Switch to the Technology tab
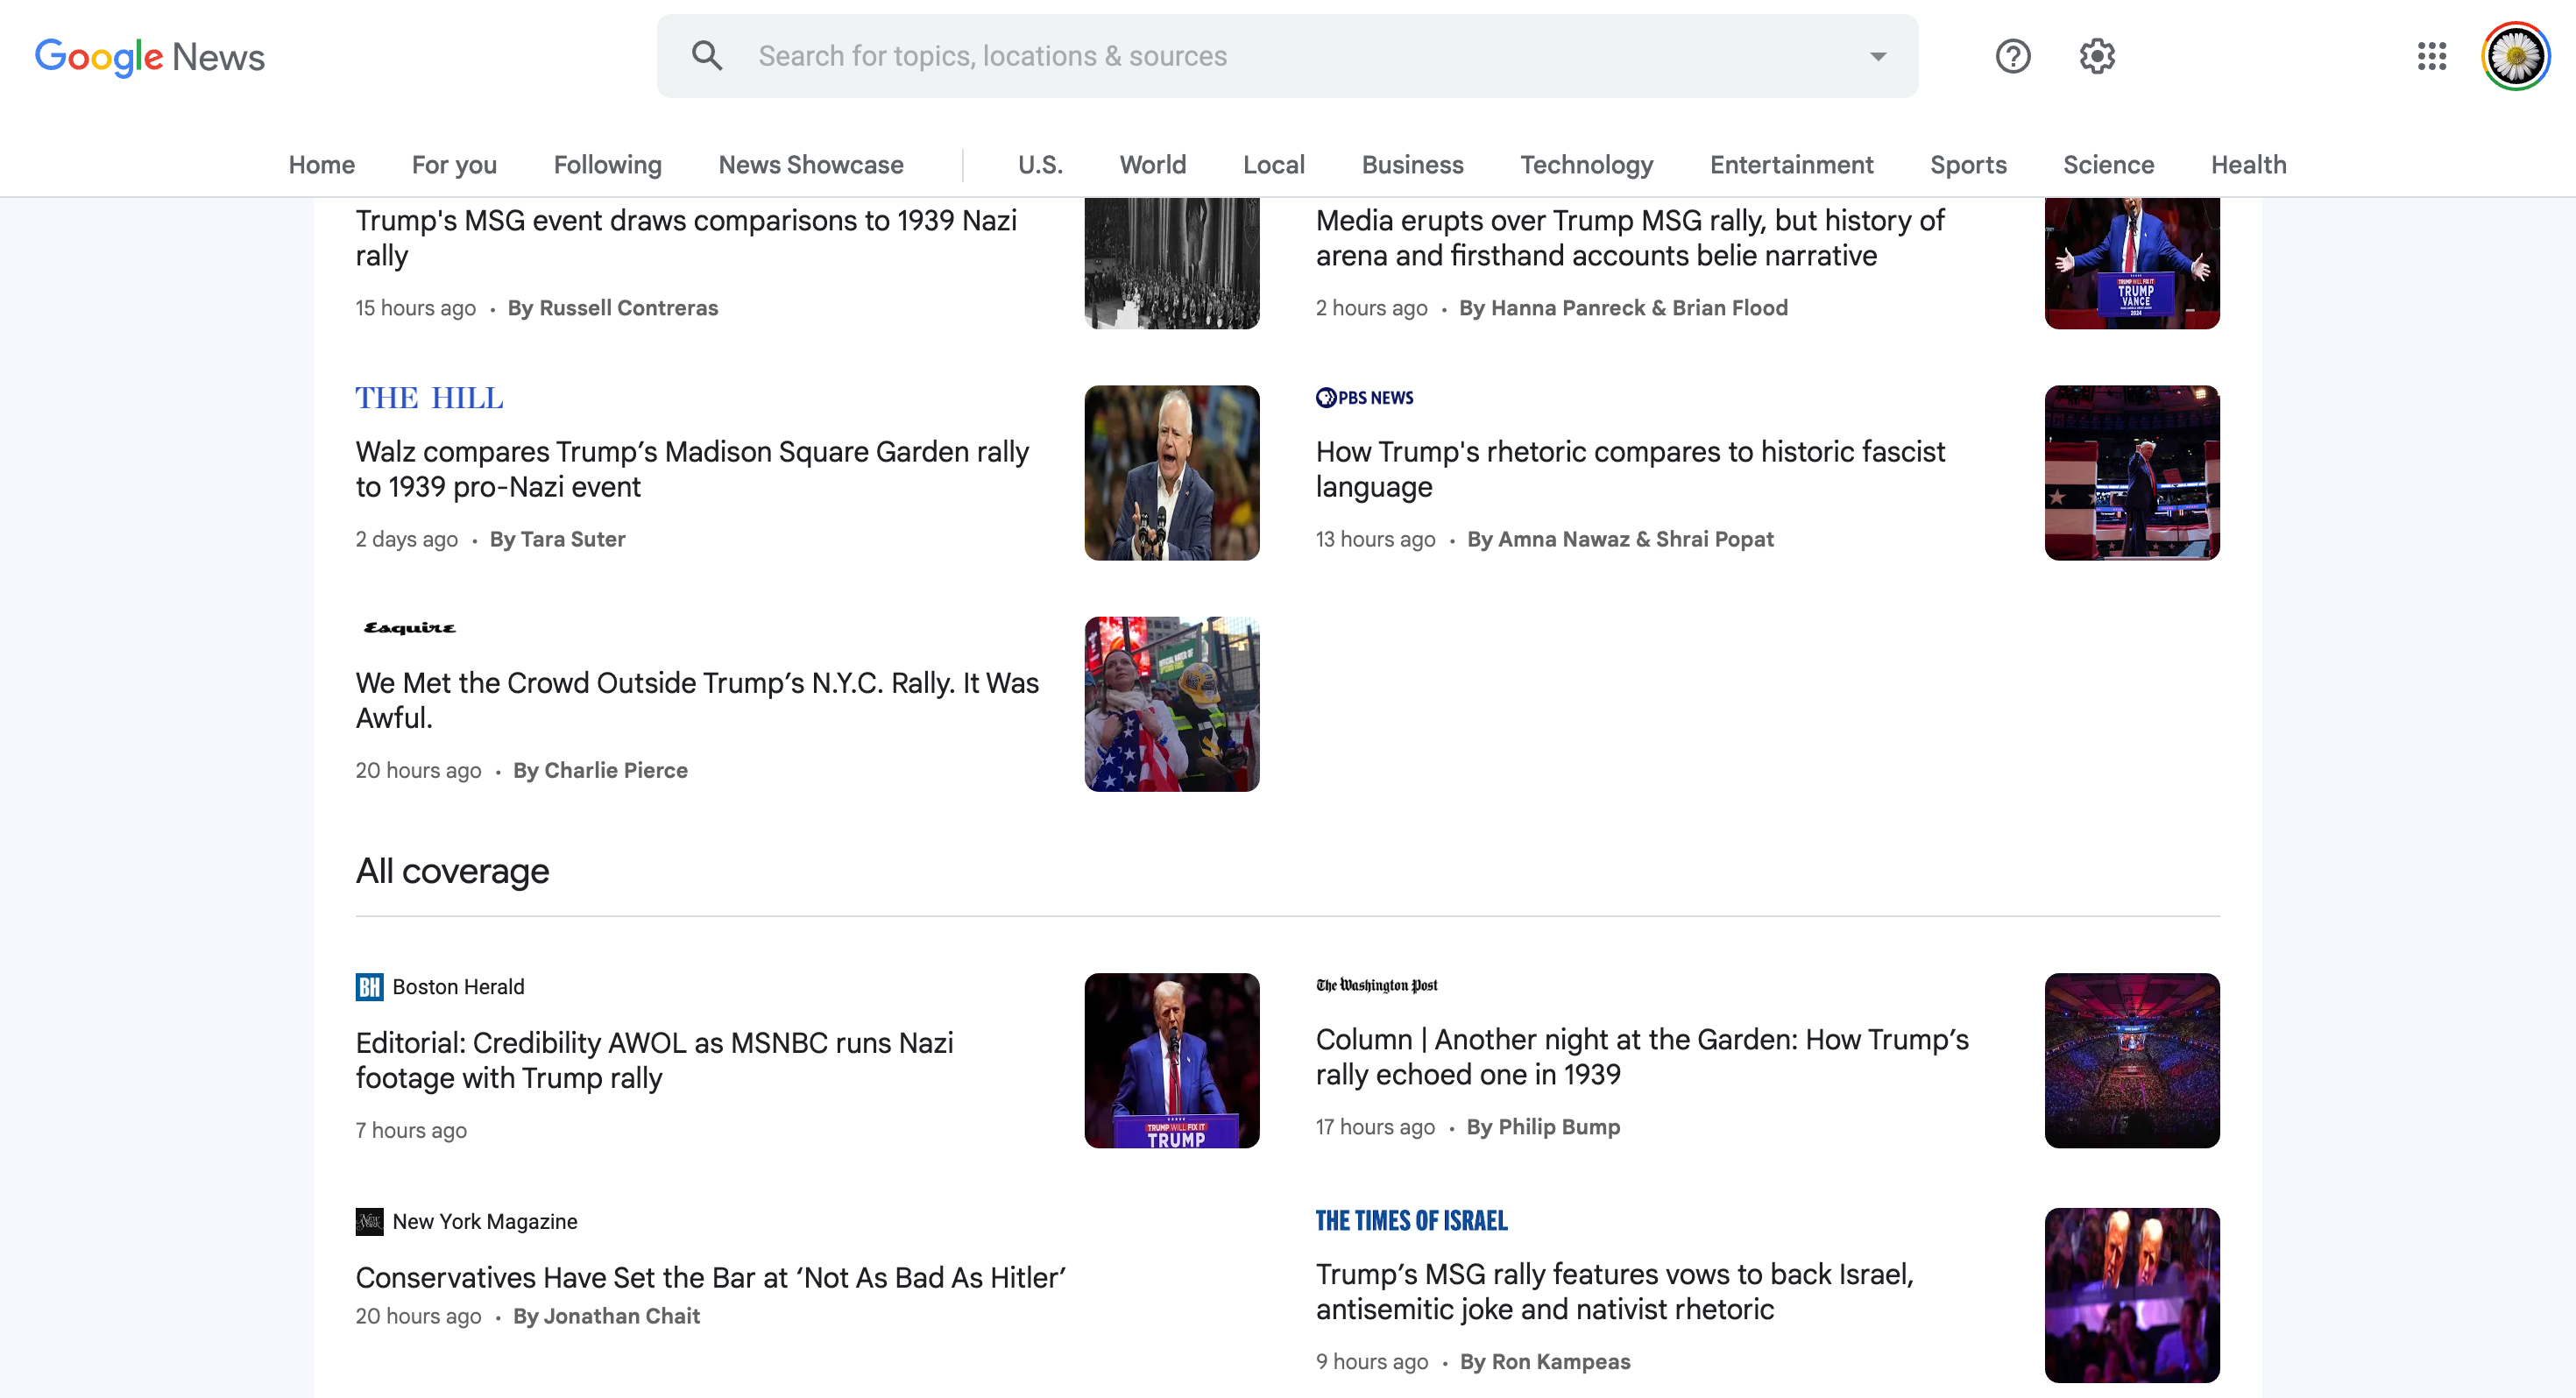This screenshot has width=2576, height=1398. pyautogui.click(x=1586, y=164)
